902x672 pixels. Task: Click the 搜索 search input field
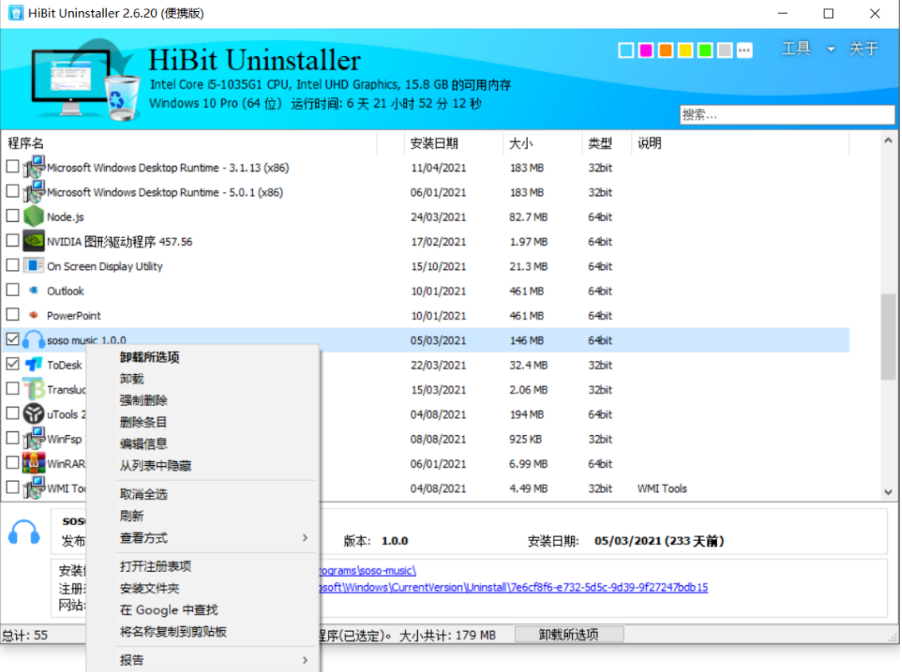point(787,115)
